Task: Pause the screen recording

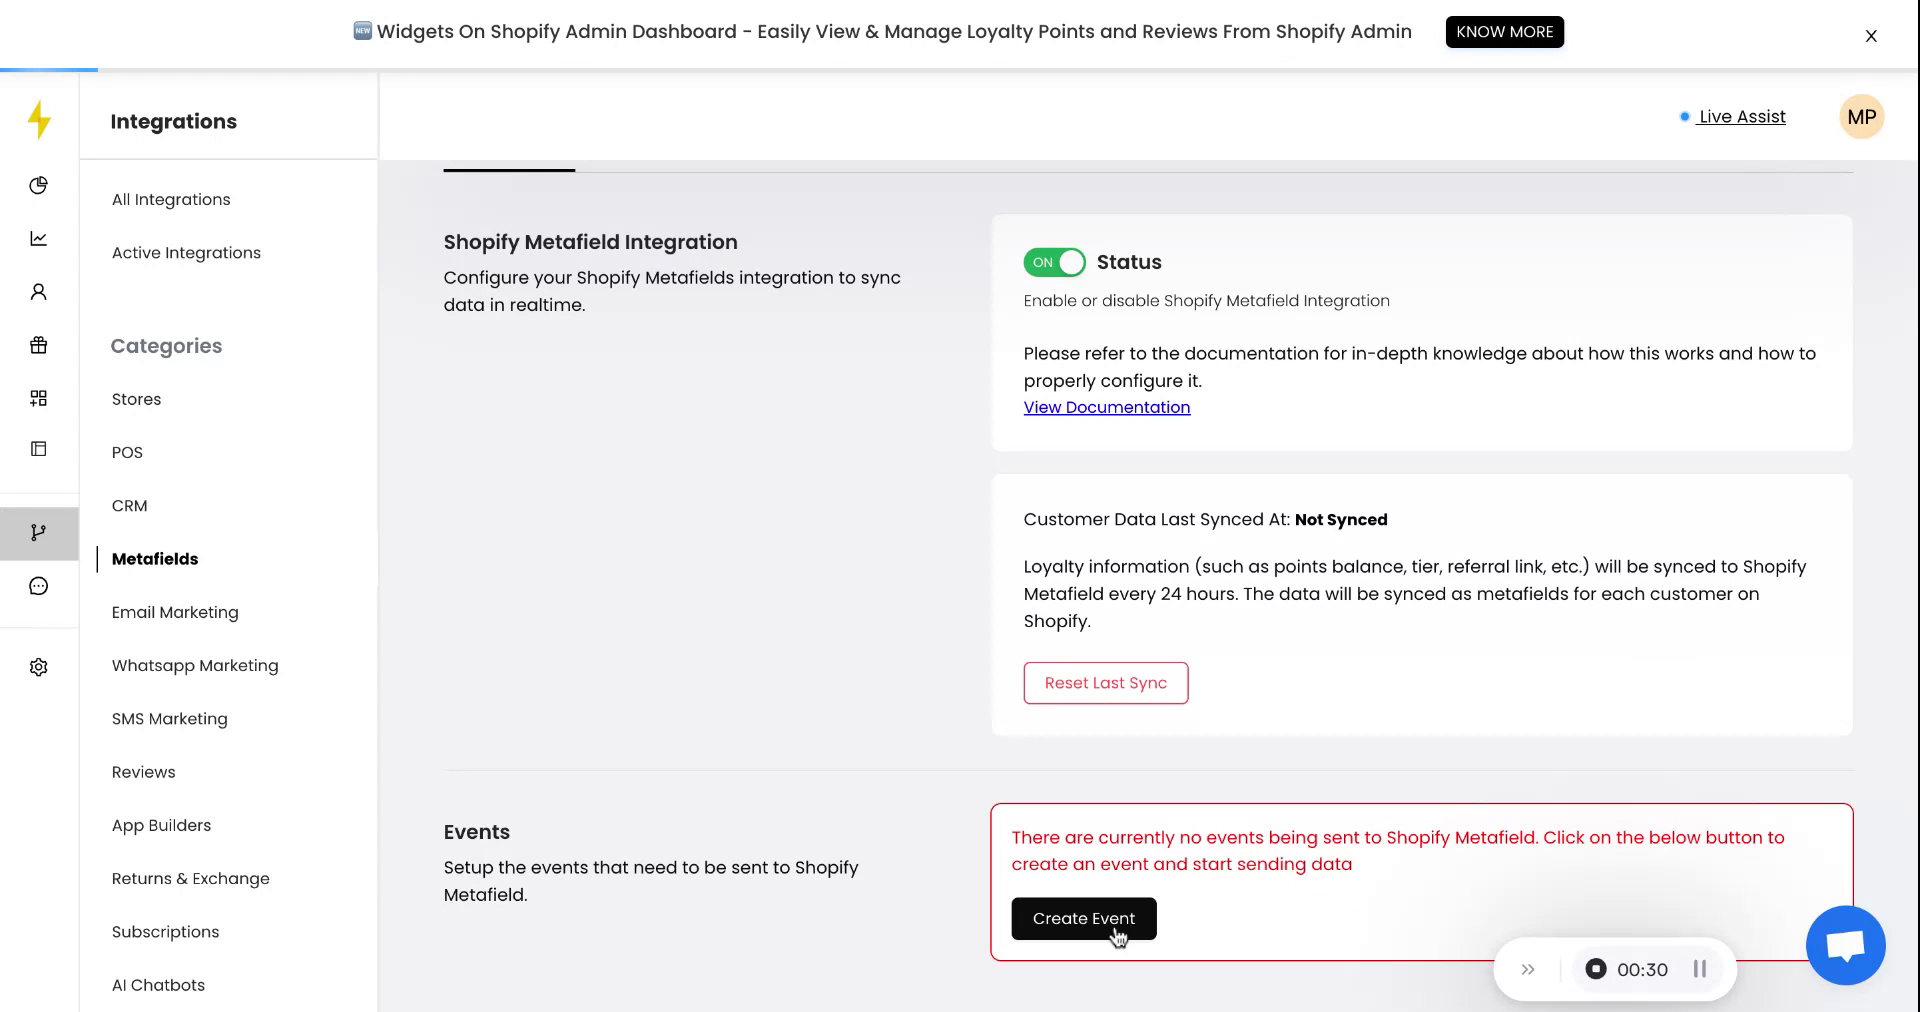Action: [x=1699, y=969]
